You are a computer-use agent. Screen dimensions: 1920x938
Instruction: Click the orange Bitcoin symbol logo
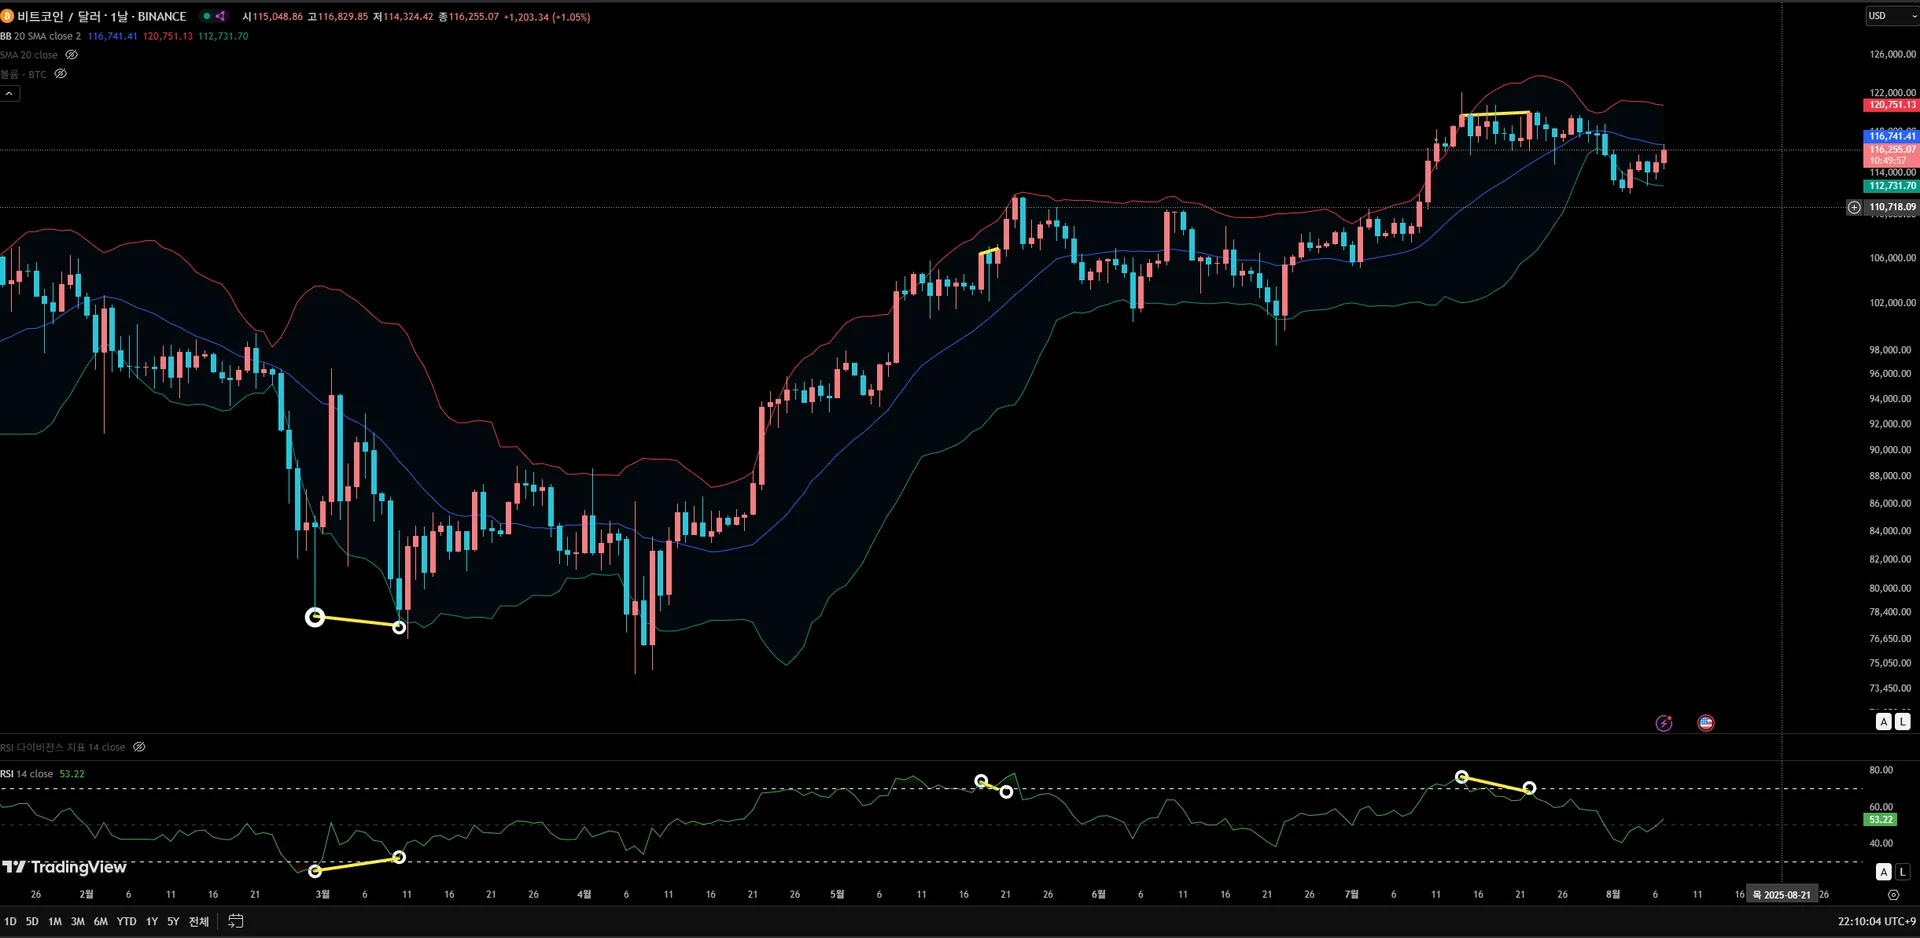(7, 16)
